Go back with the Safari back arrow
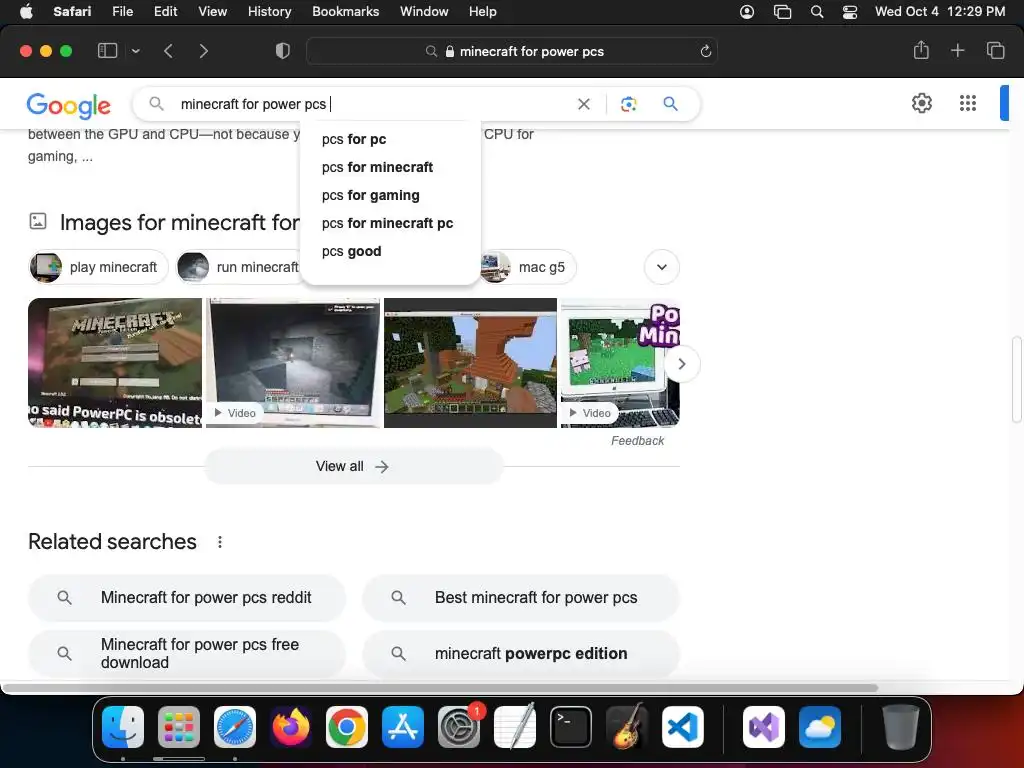This screenshot has height=768, width=1024. 168,51
